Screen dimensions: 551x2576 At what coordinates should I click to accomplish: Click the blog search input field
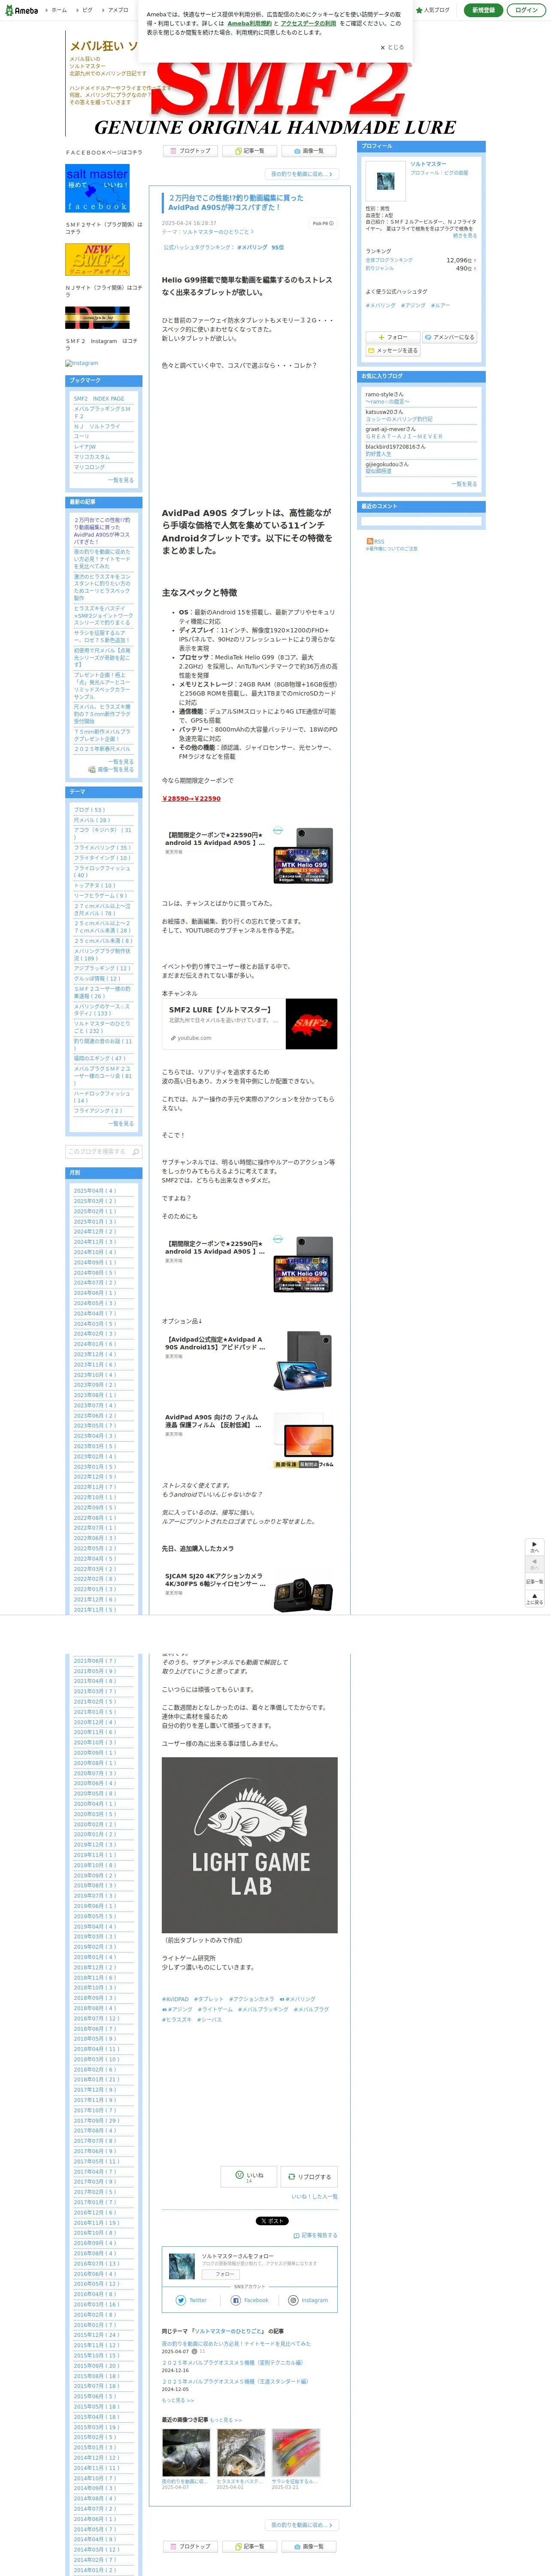pyautogui.click(x=98, y=1151)
